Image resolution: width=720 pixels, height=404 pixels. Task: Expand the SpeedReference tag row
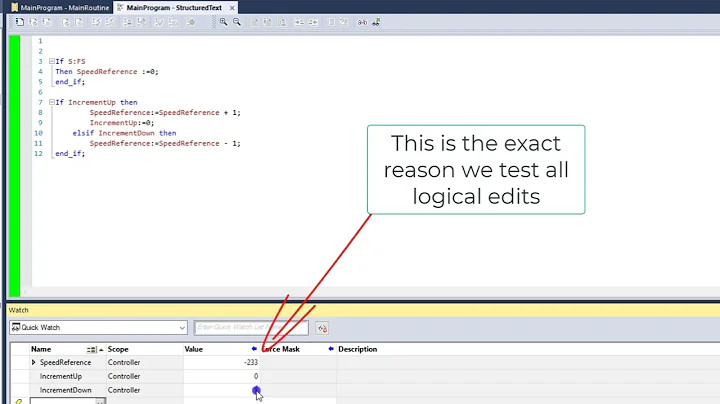click(x=34, y=362)
